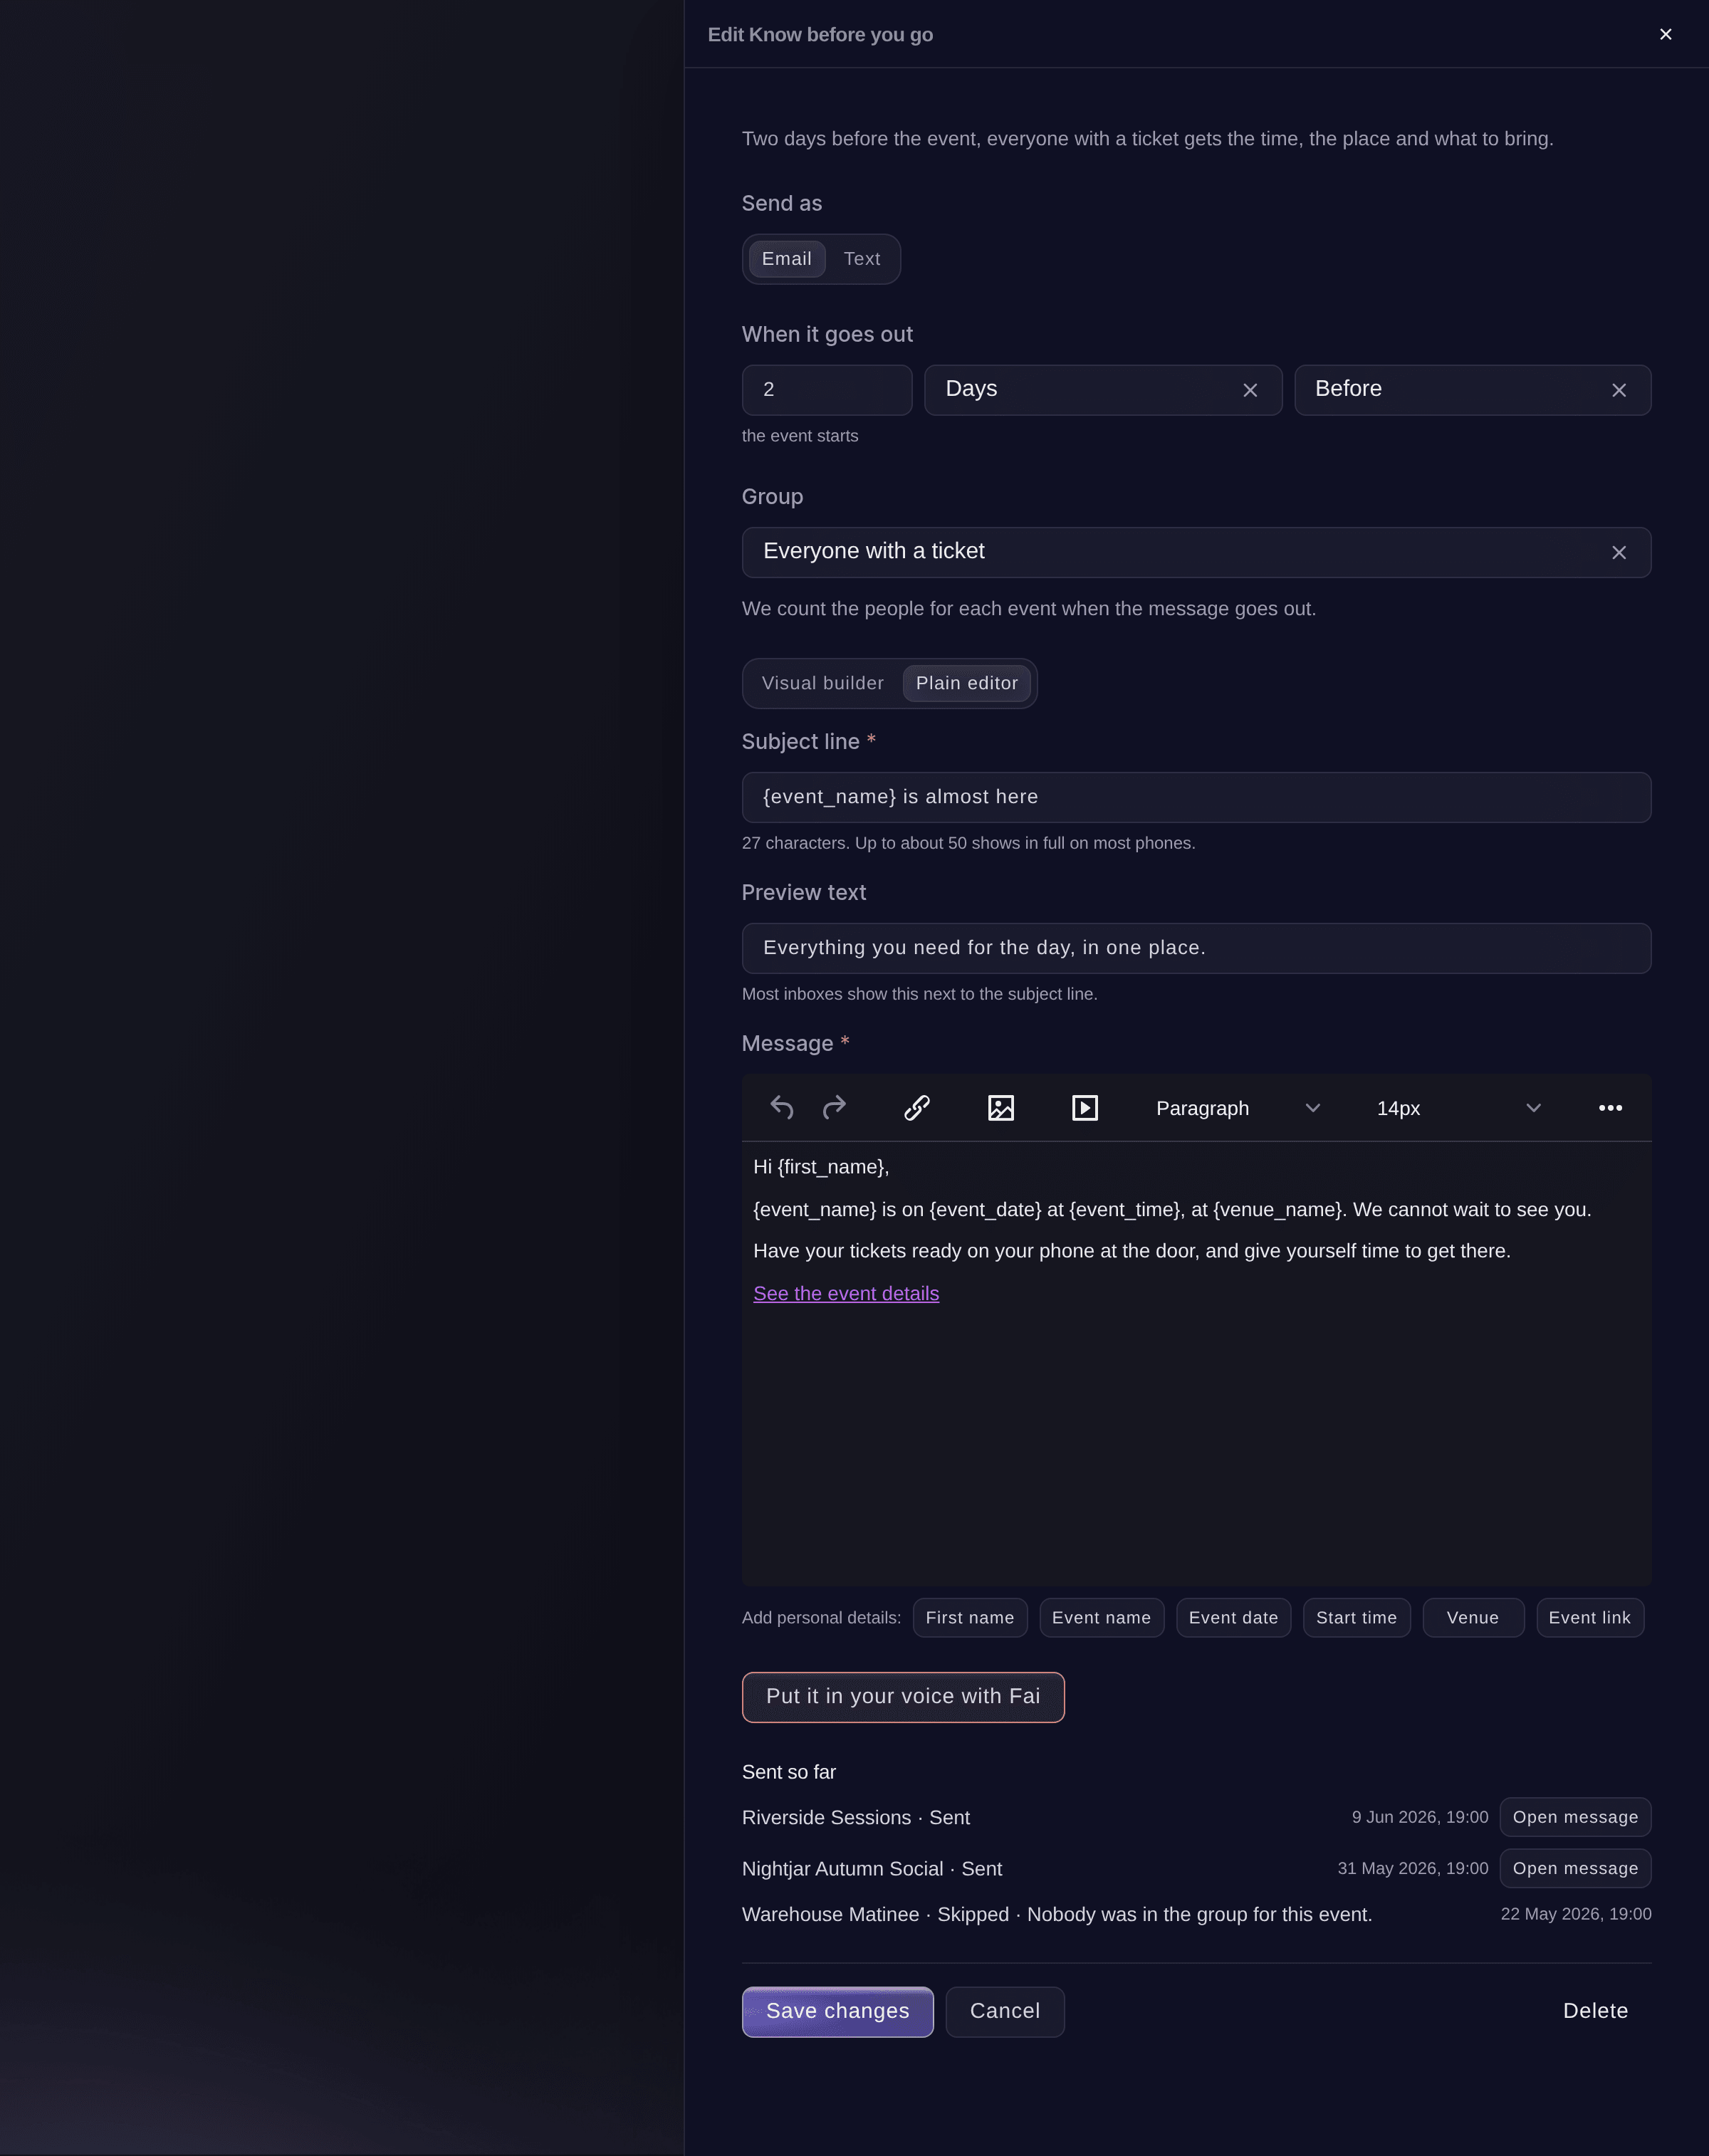
Task: Clear the Days unit selection
Action: [1250, 390]
